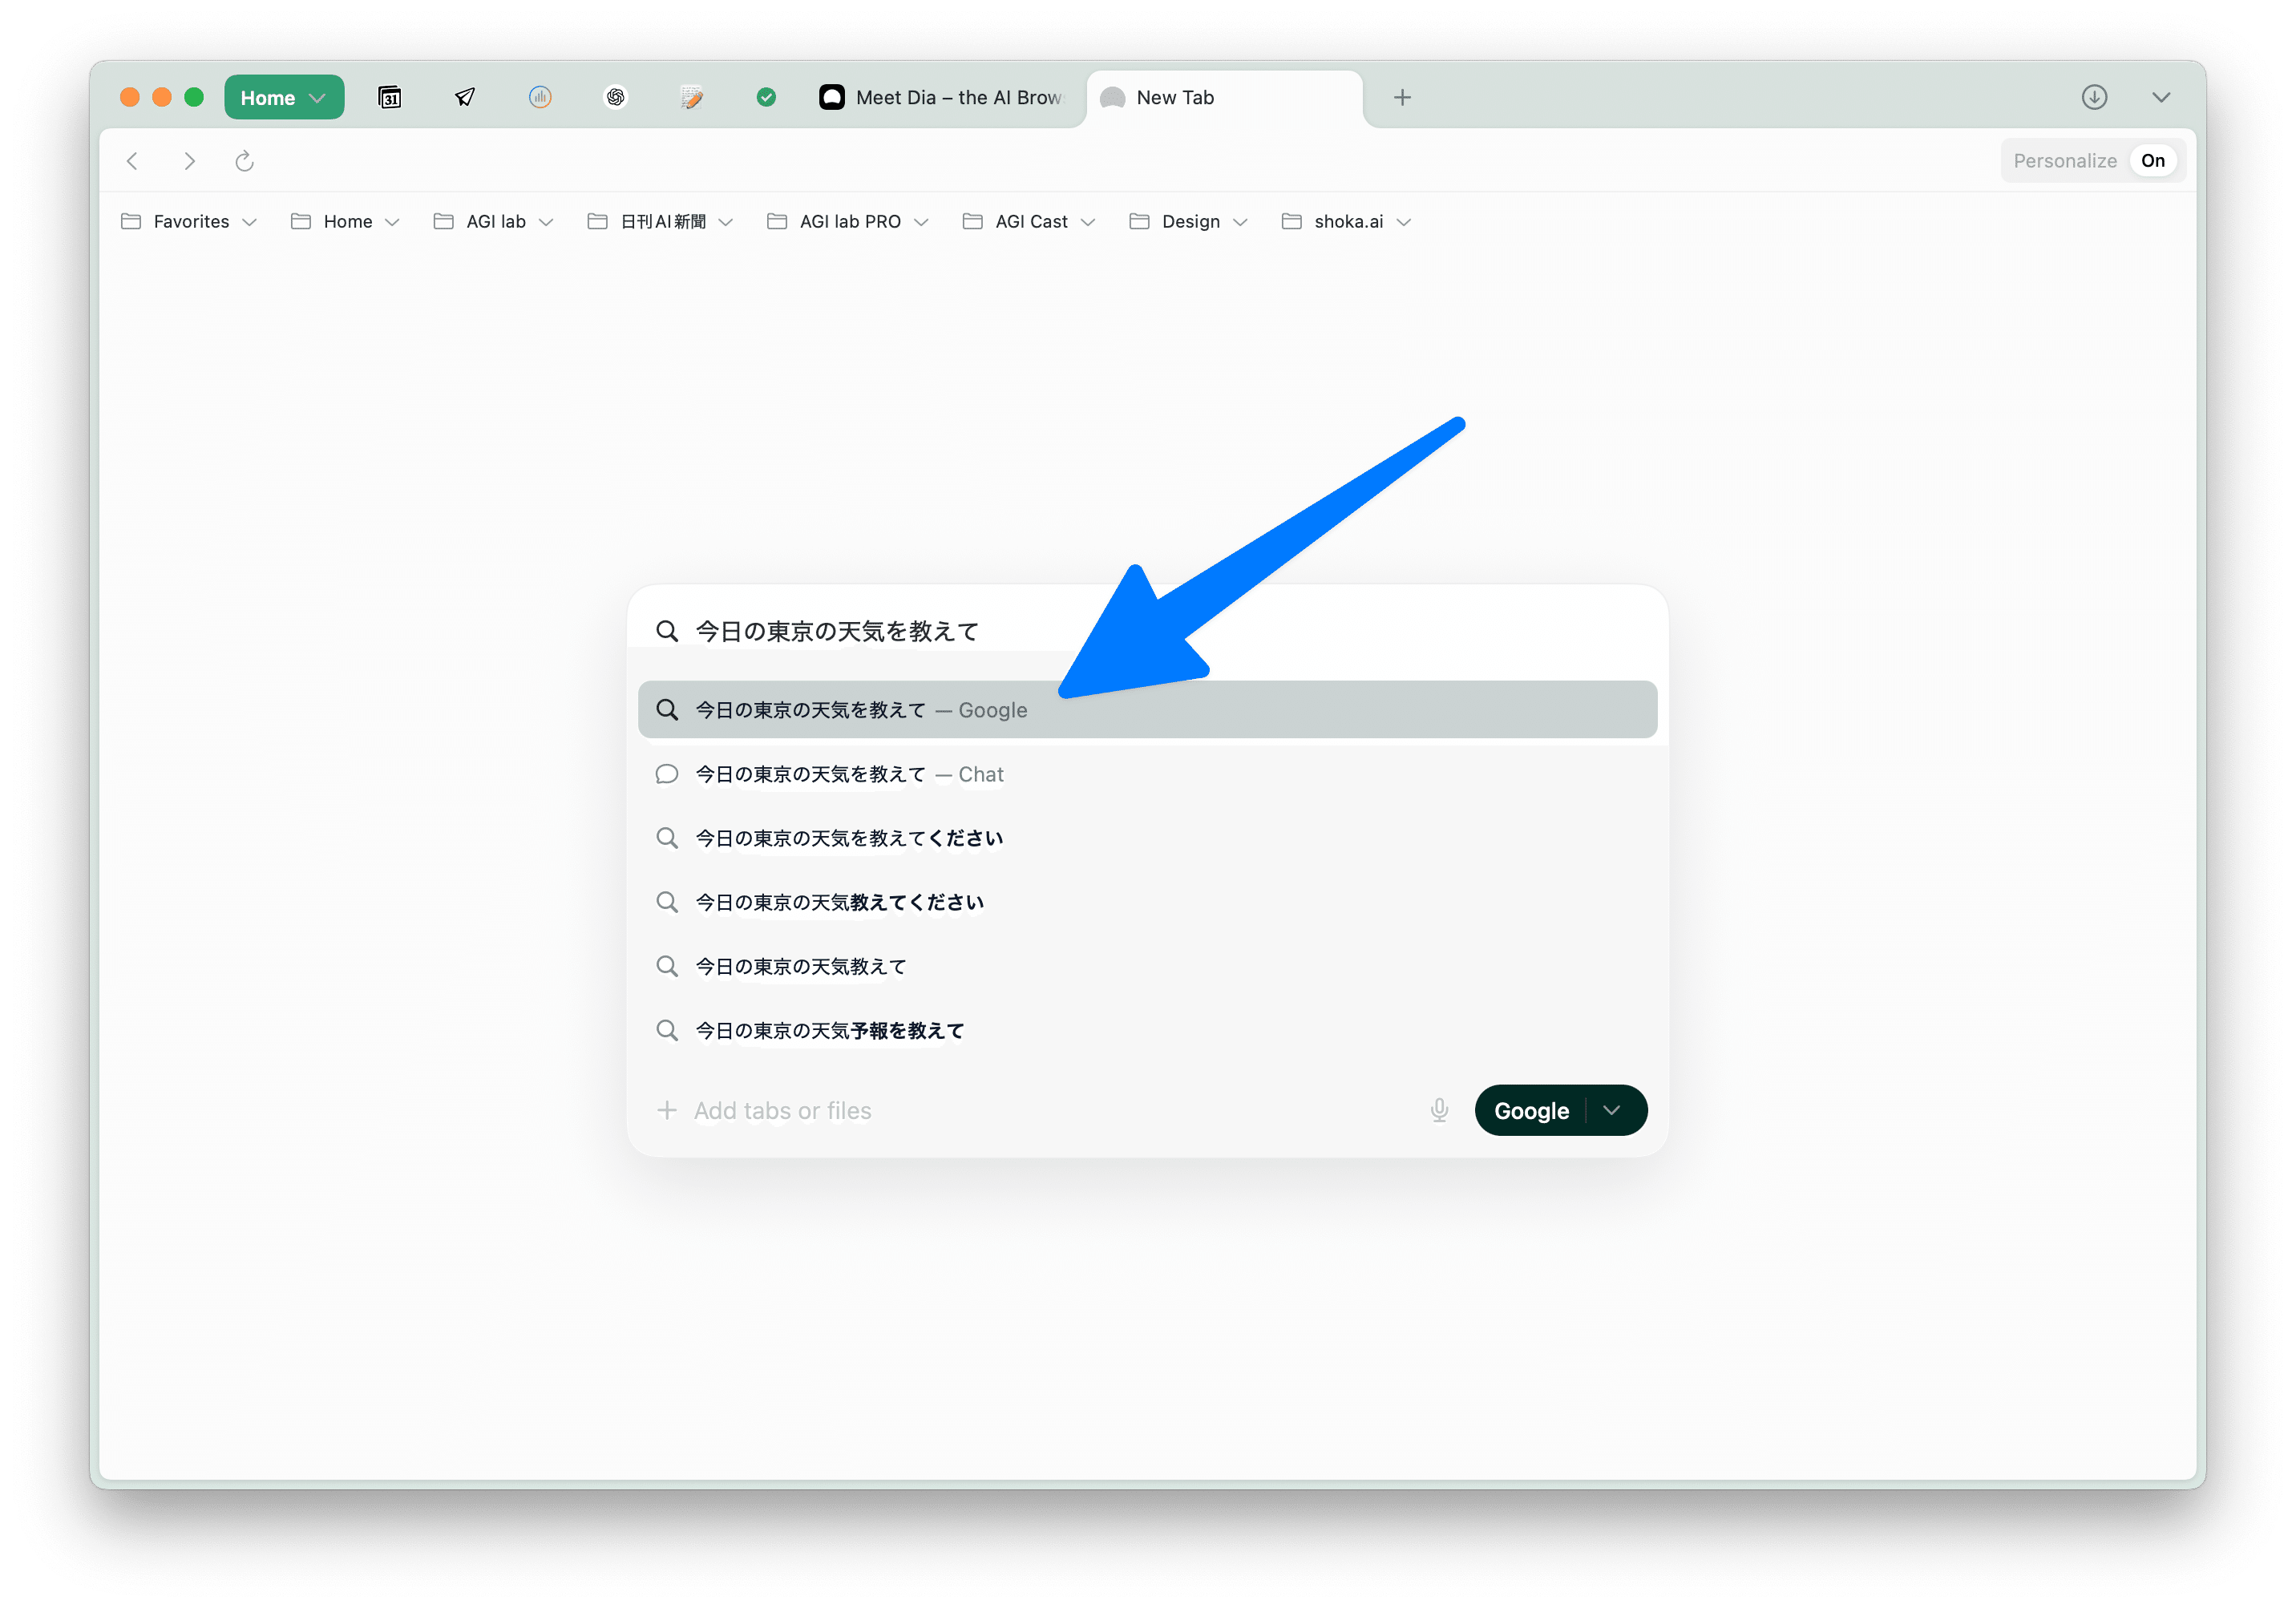Open a new tab with plus icon
2296x1608 pixels.
pos(1402,97)
